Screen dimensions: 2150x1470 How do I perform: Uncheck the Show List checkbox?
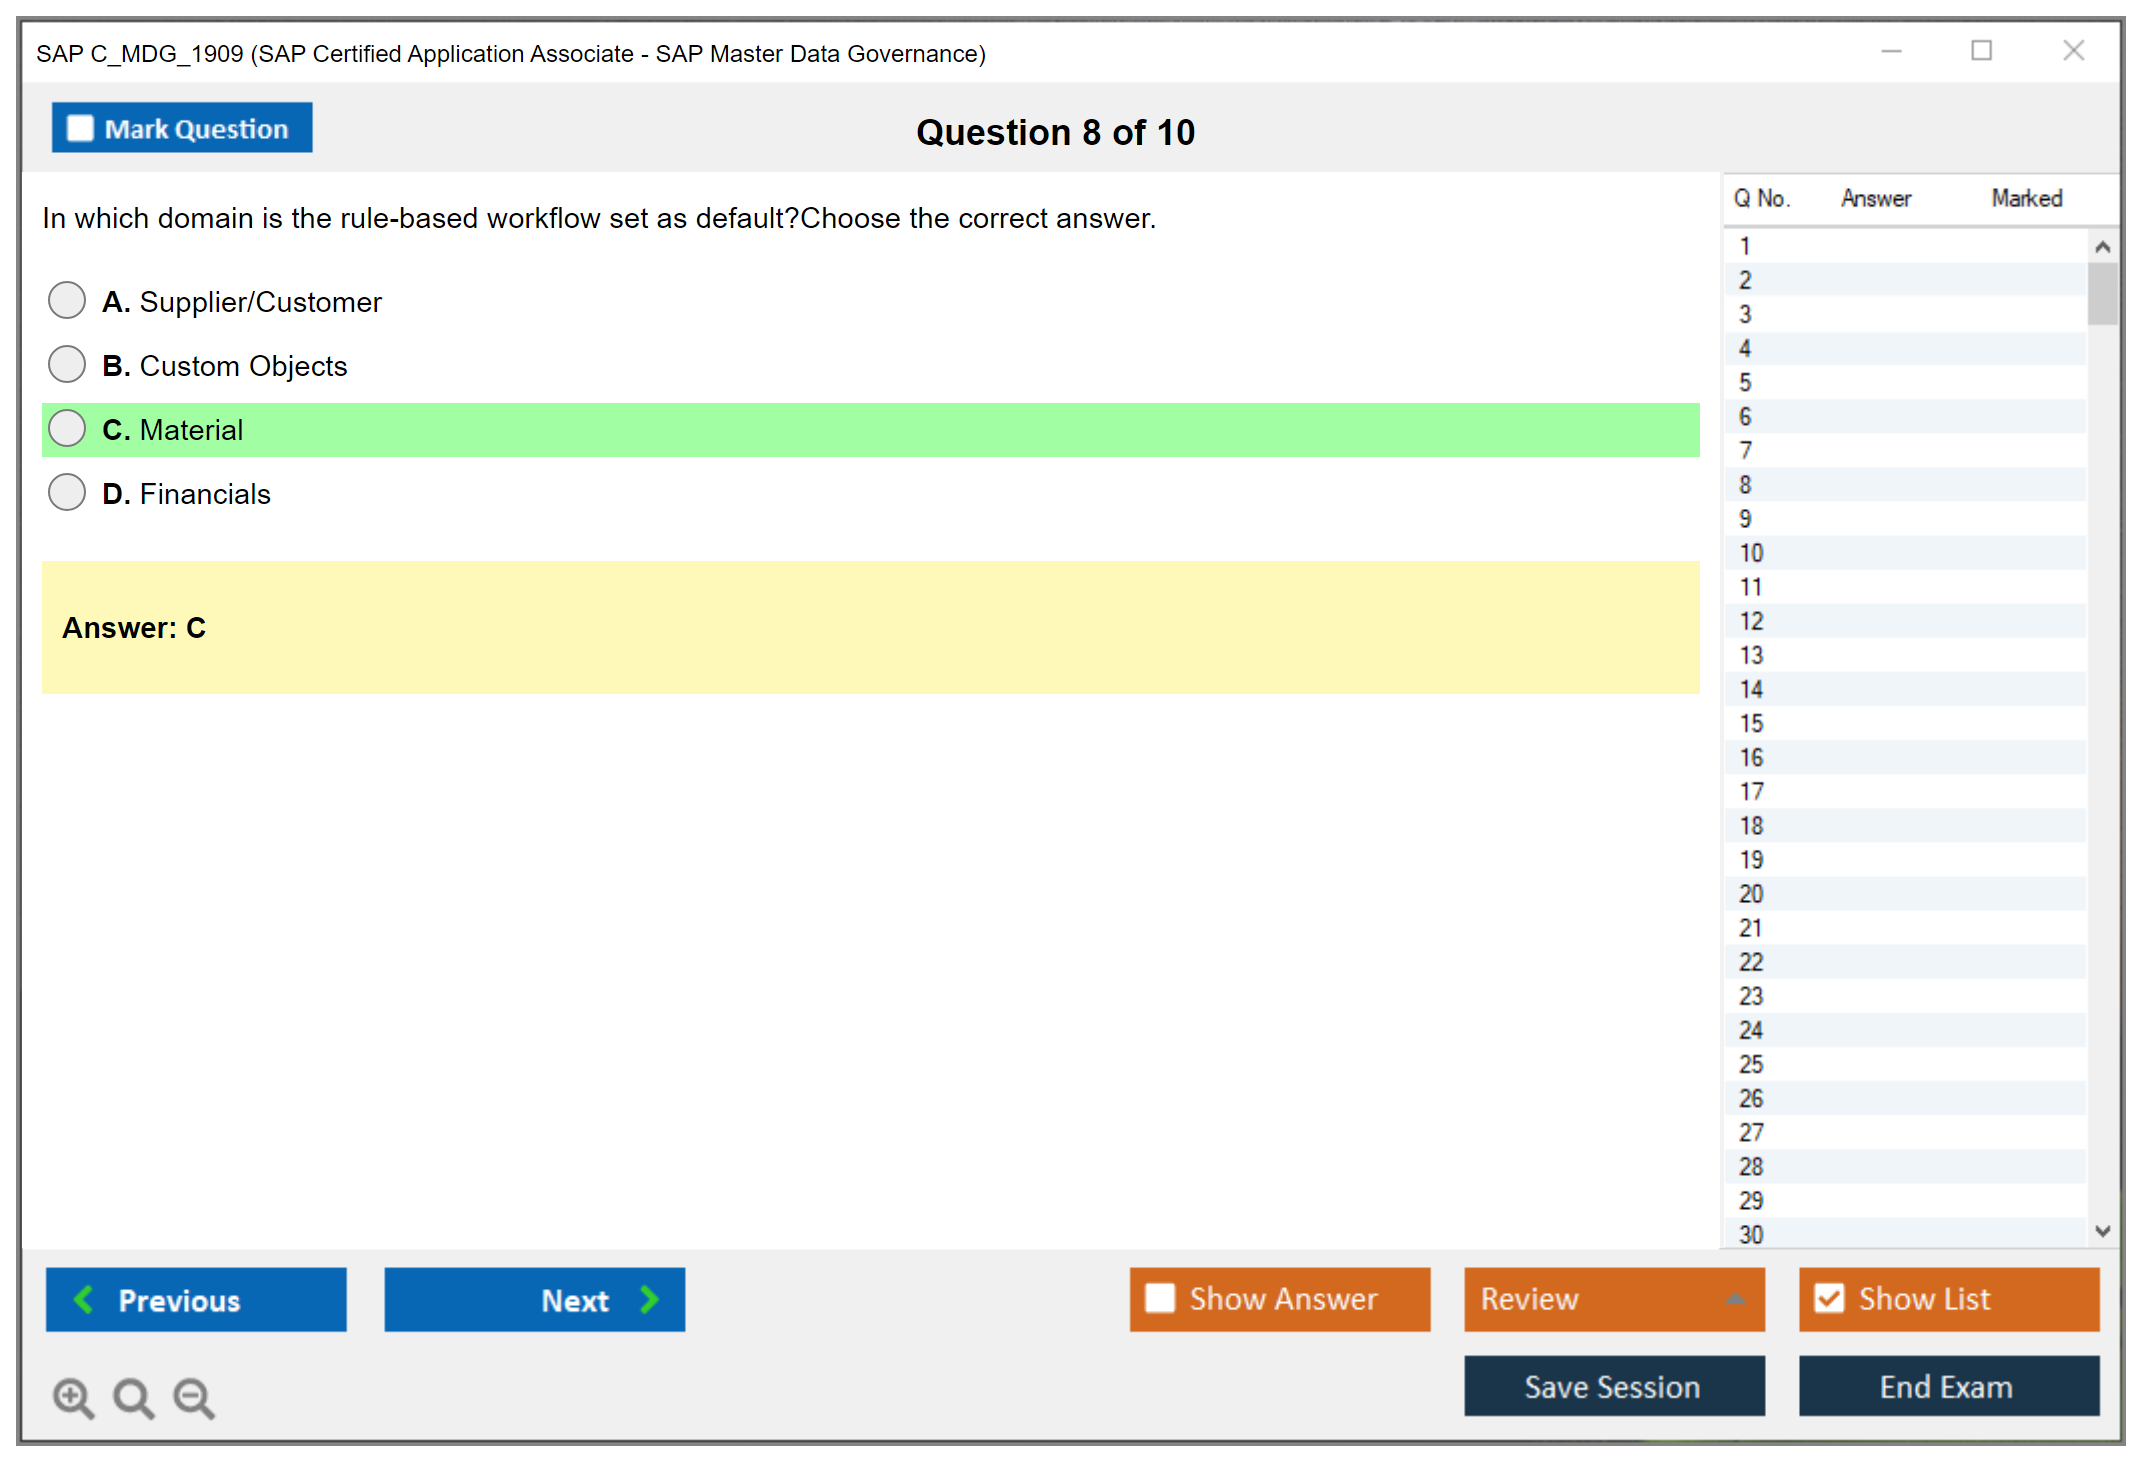click(x=1829, y=1298)
